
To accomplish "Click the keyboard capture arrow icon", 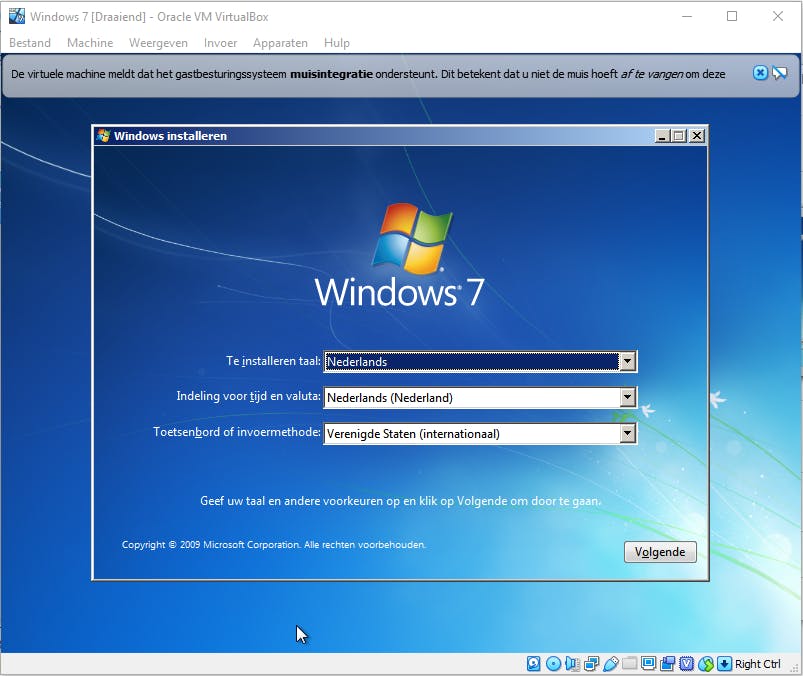I will pos(724,664).
